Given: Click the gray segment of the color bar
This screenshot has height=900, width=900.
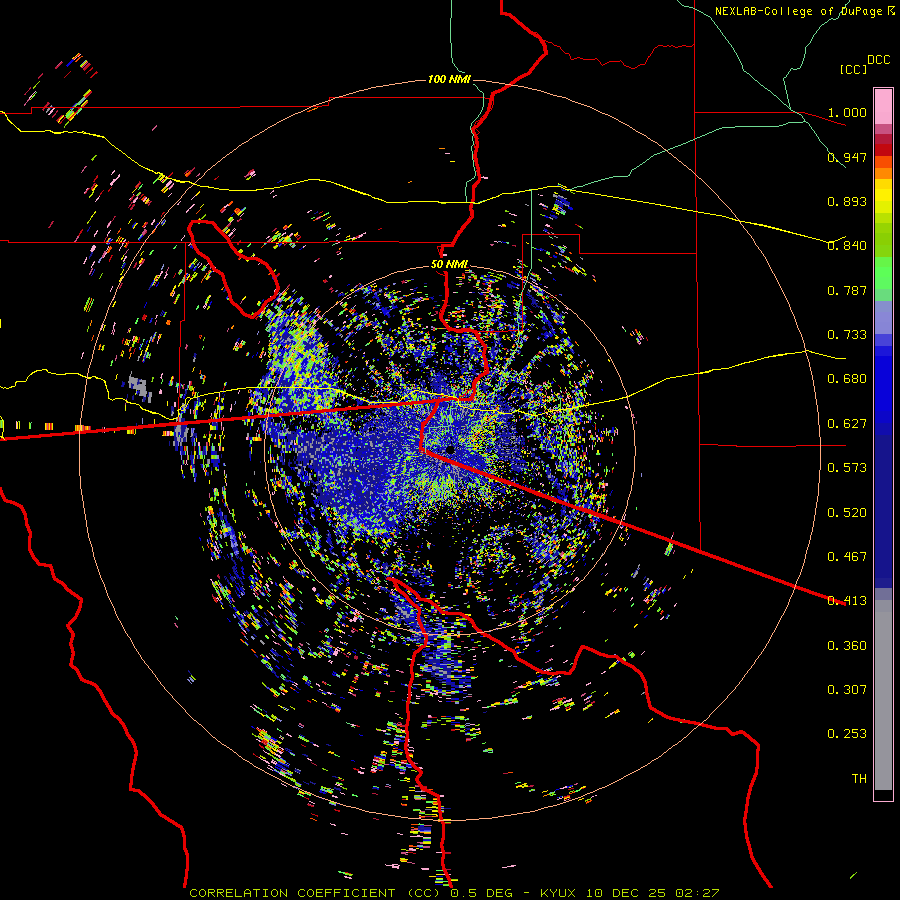Looking at the screenshot, I should 883,695.
